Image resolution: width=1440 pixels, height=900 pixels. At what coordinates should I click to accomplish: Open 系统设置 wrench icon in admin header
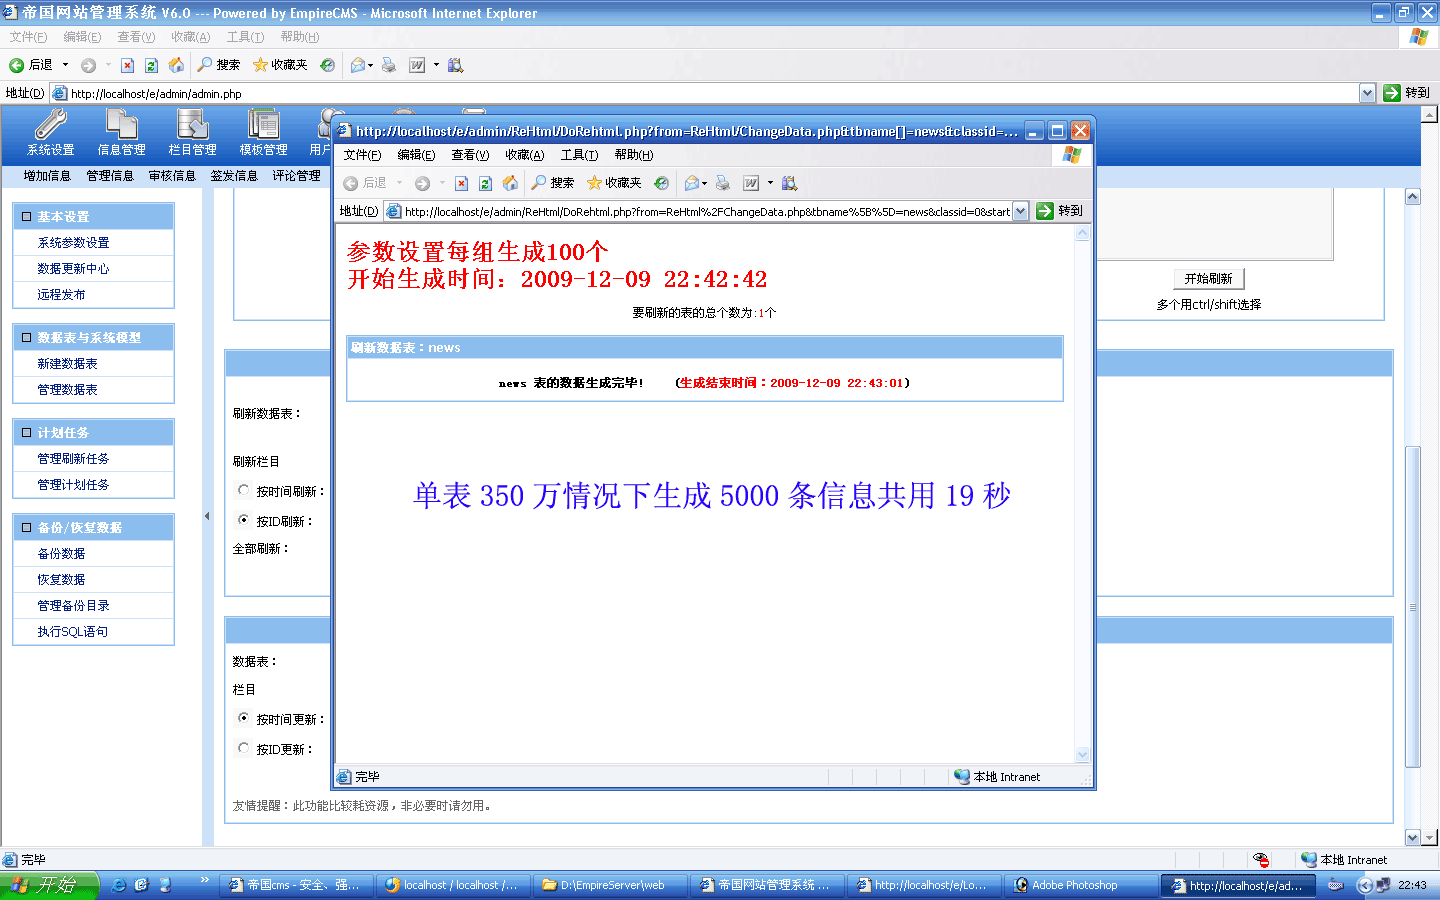(50, 131)
